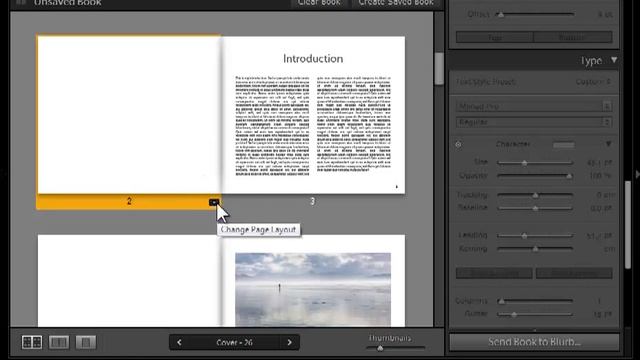Image resolution: width=640 pixels, height=360 pixels.
Task: Select the Introduction page 3 thumbnail
Action: (x=313, y=115)
